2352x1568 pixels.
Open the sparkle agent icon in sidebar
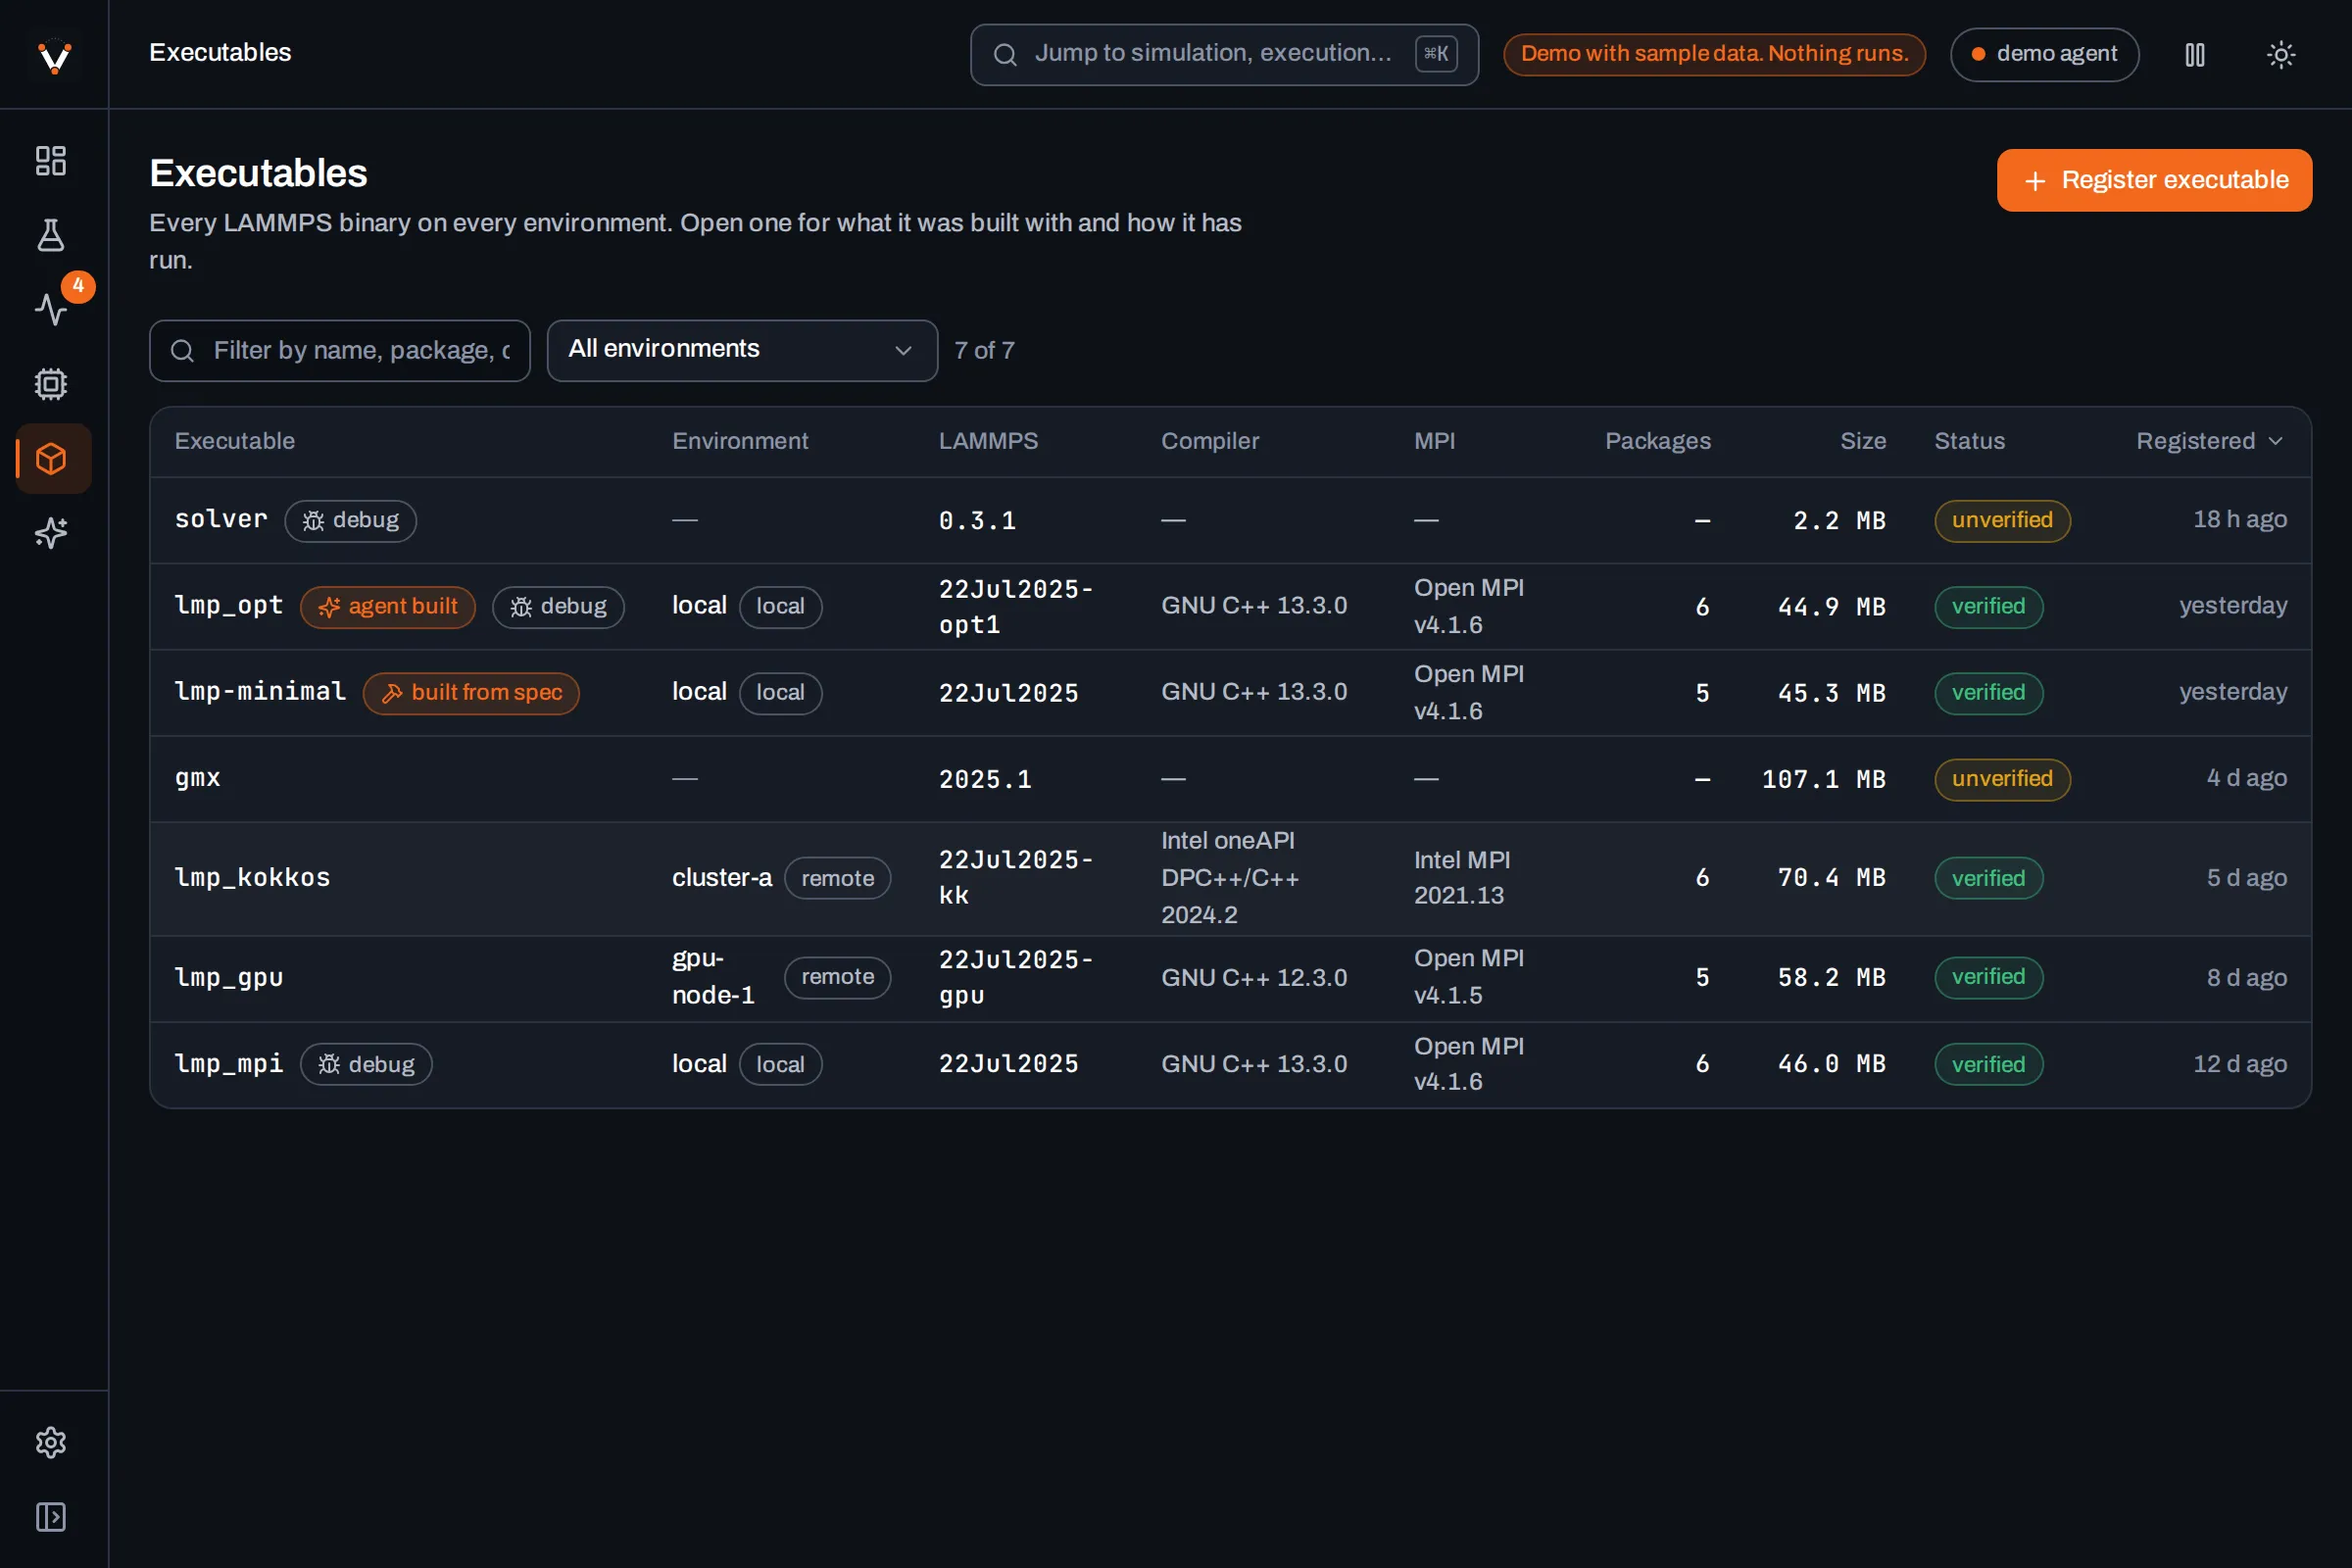pos(51,533)
